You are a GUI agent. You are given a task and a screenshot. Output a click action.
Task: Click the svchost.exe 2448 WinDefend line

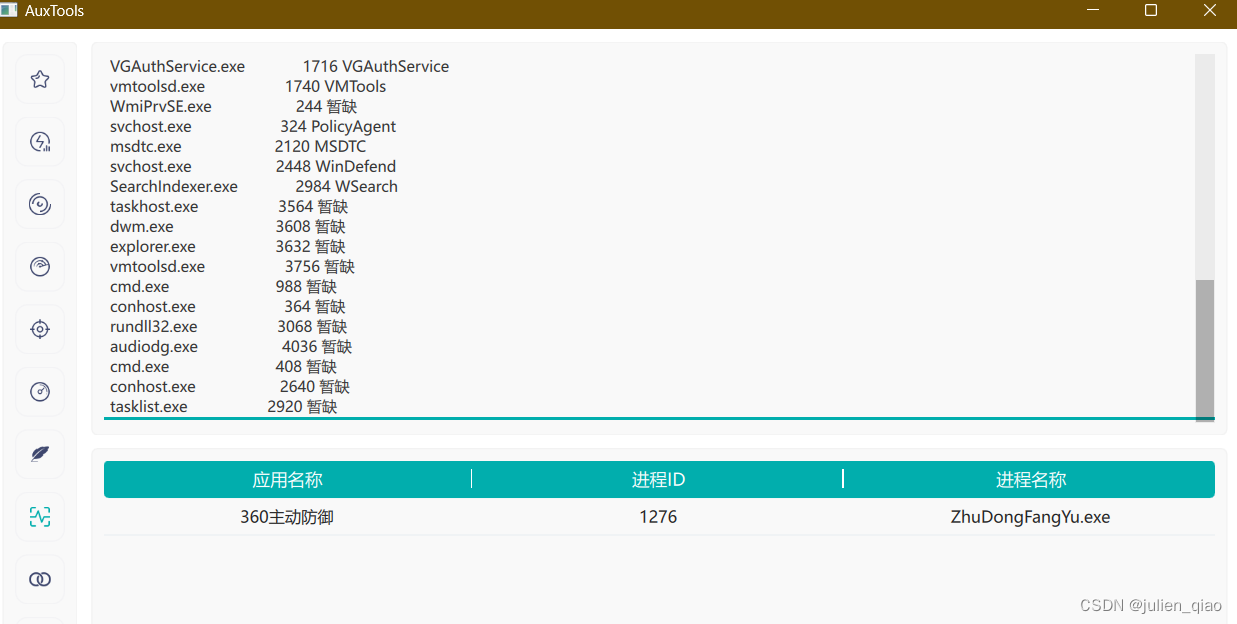click(253, 166)
